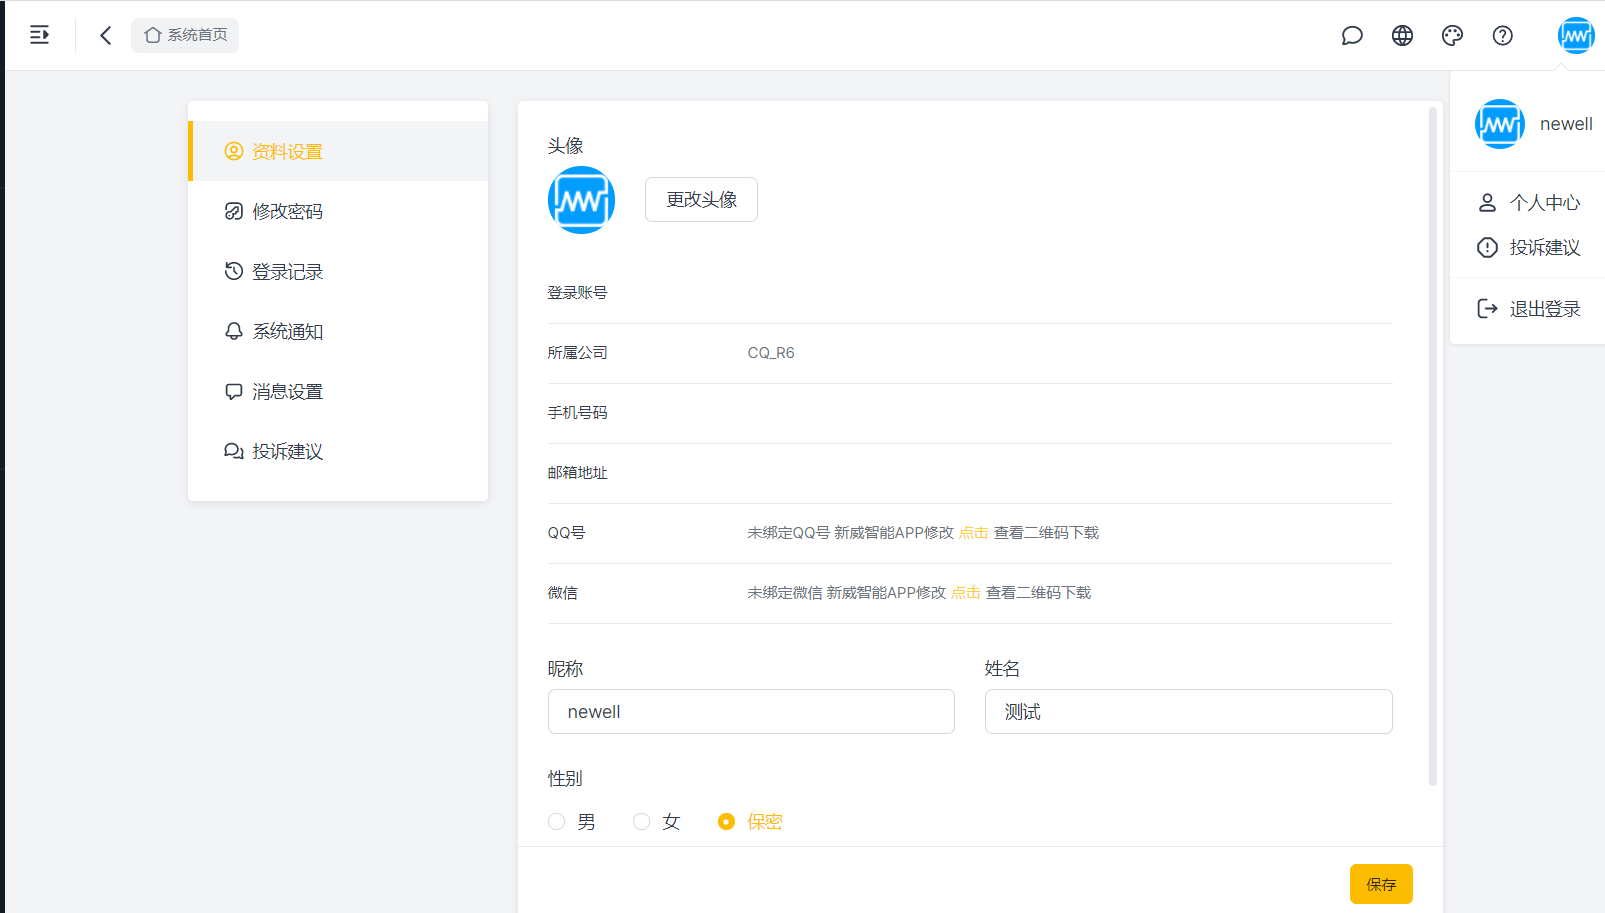Click the 手机号码 label
The image size is (1605, 913).
pyautogui.click(x=577, y=413)
